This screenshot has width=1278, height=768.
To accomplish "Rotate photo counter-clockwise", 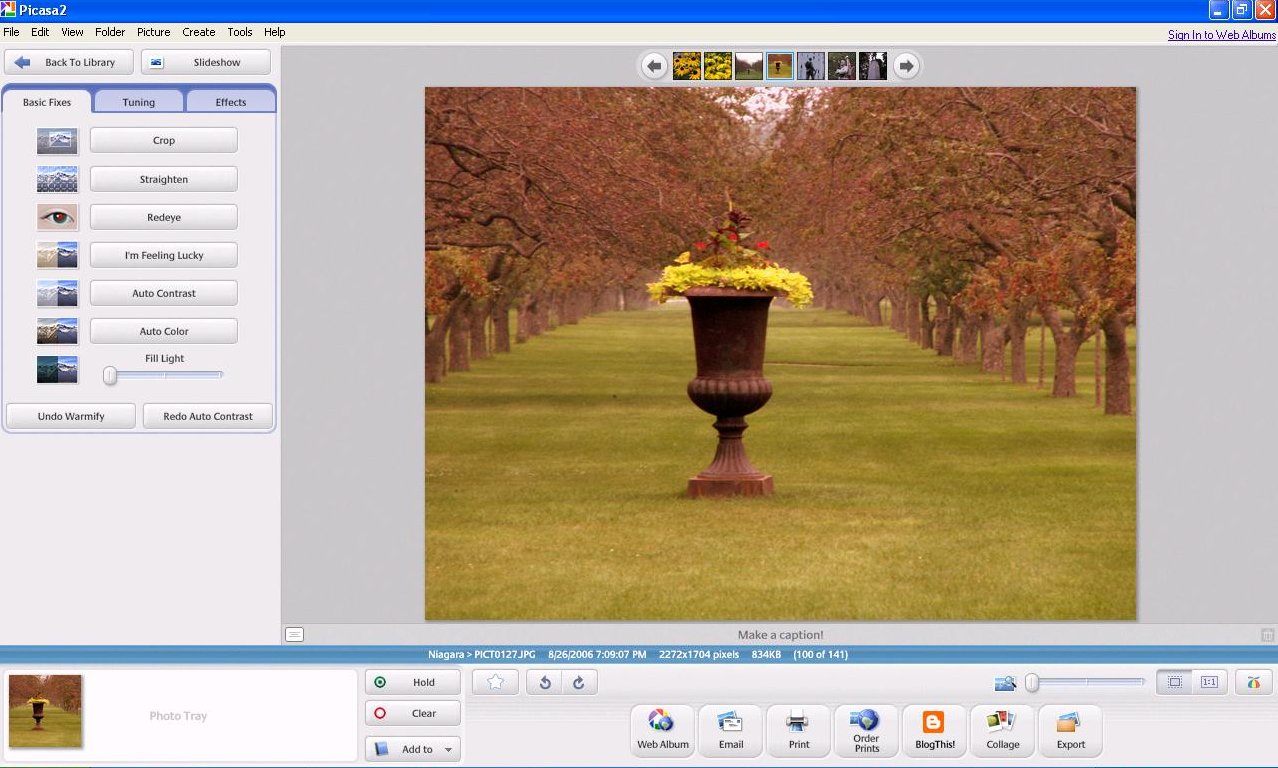I will pos(545,682).
